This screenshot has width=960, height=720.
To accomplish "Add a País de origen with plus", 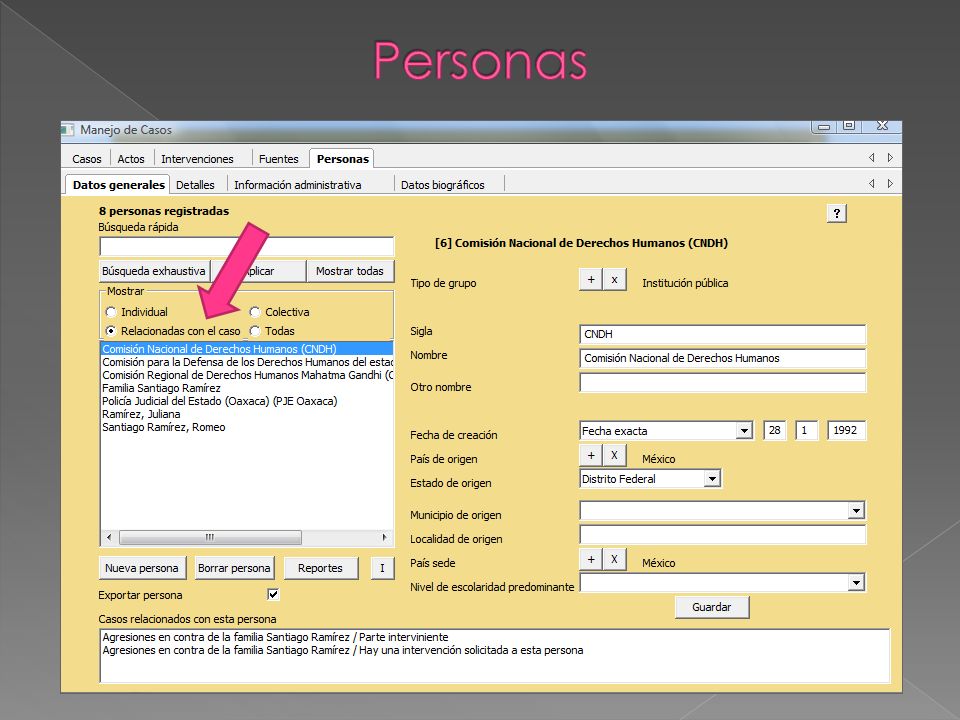I will coord(591,456).
